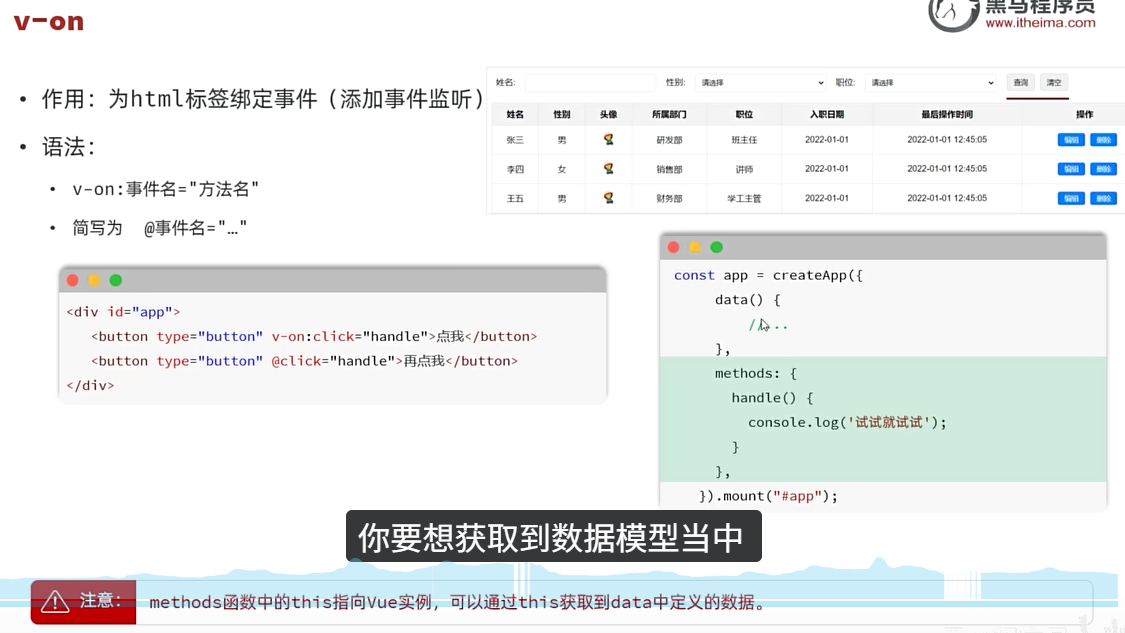Click the avatar image in 王五 row
This screenshot has width=1125, height=633.
click(x=608, y=197)
